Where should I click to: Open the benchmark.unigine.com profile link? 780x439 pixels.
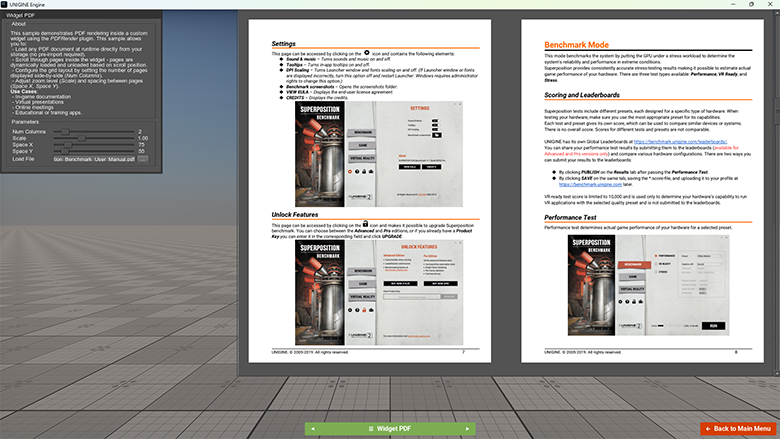[590, 184]
